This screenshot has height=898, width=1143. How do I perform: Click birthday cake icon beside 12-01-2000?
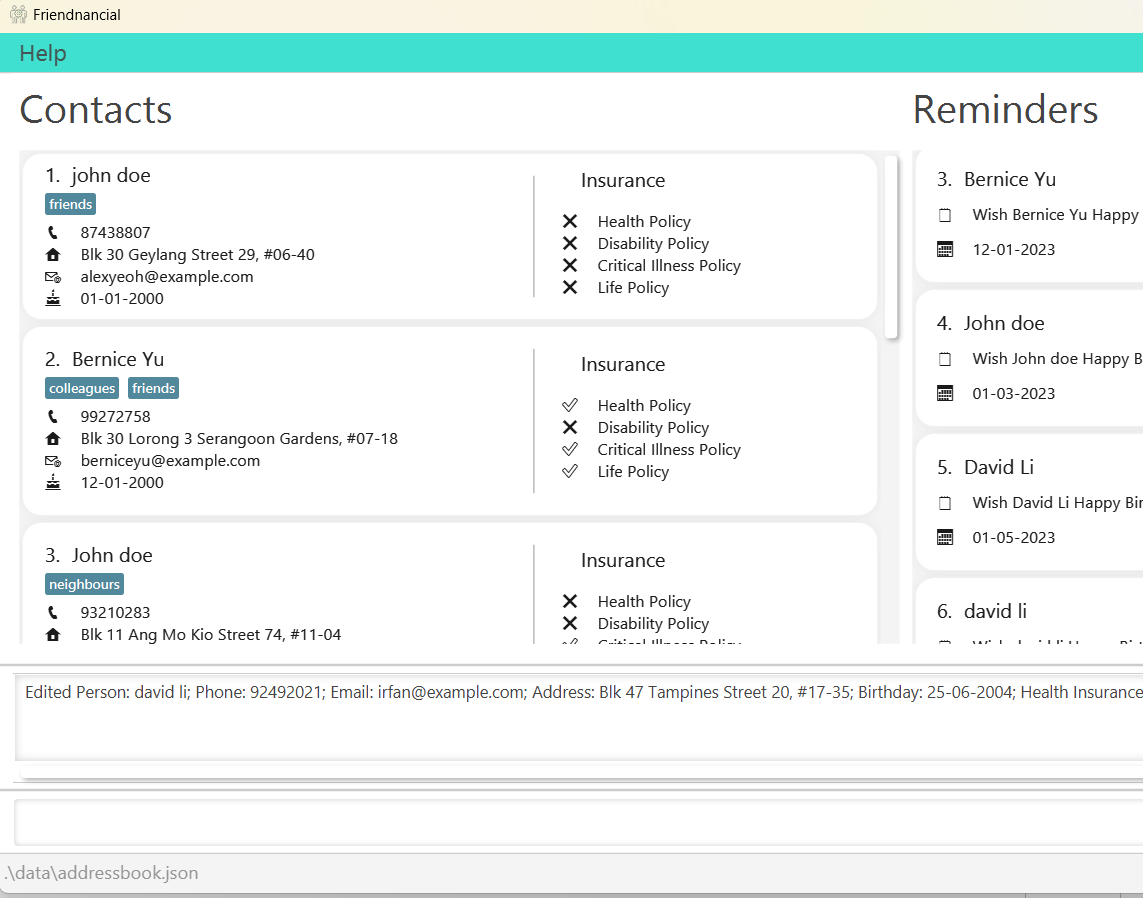pos(52,482)
